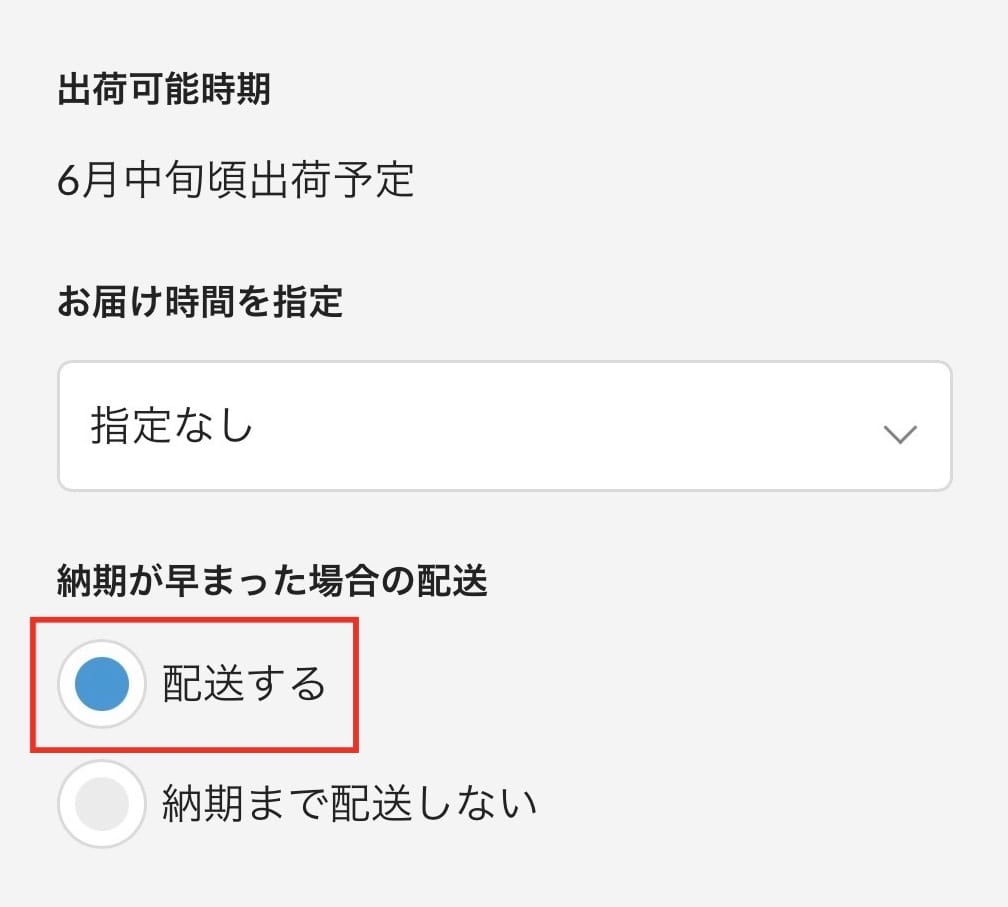Choose not to deliver before the 納期
Viewport: 1008px width, 907px height.
[102, 804]
